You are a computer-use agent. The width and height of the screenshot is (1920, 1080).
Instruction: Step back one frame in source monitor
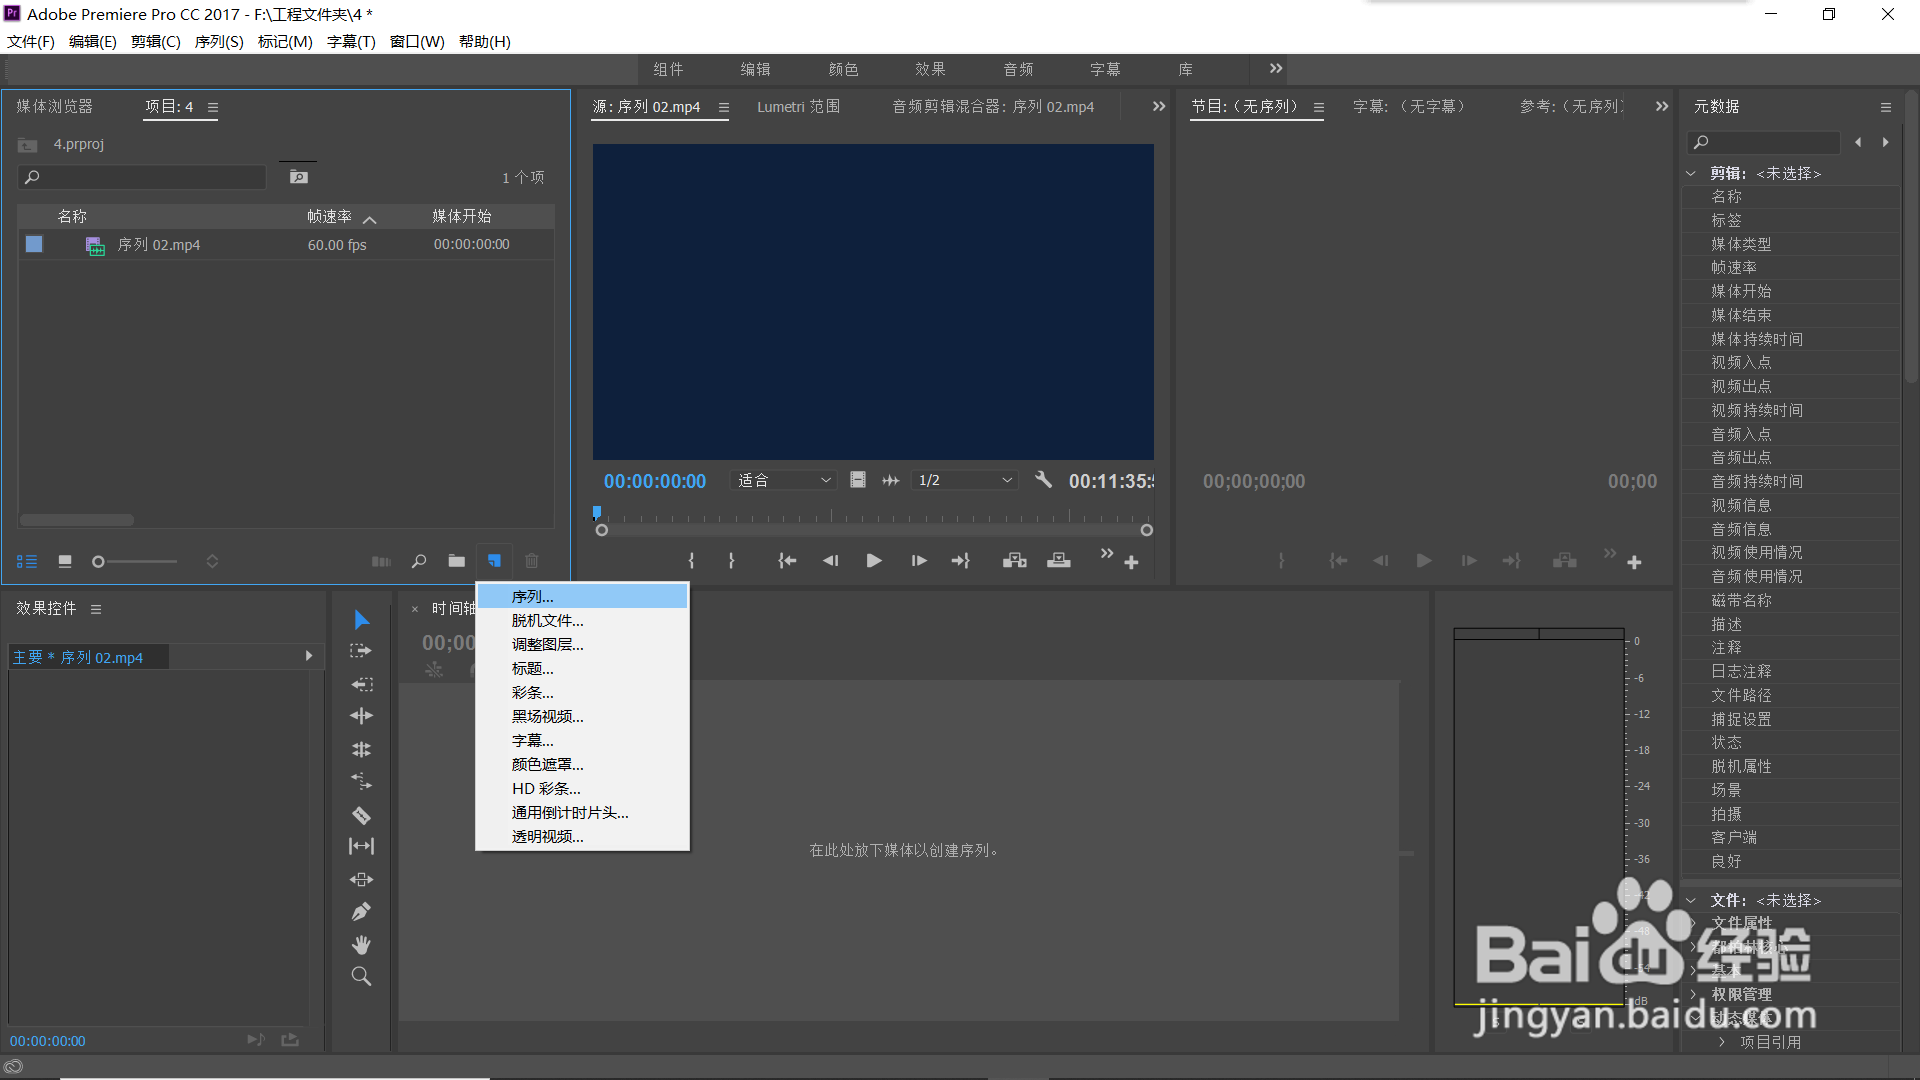[830, 561]
